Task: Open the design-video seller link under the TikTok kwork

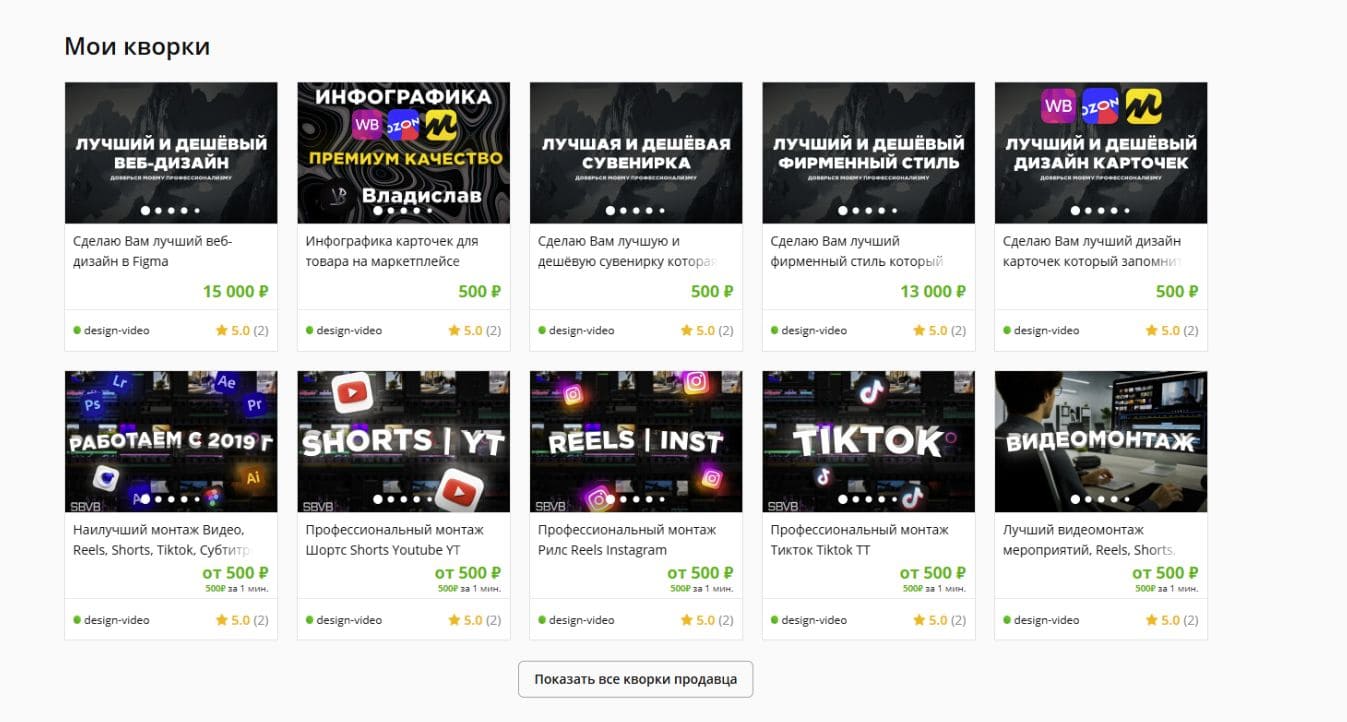Action: [814, 620]
